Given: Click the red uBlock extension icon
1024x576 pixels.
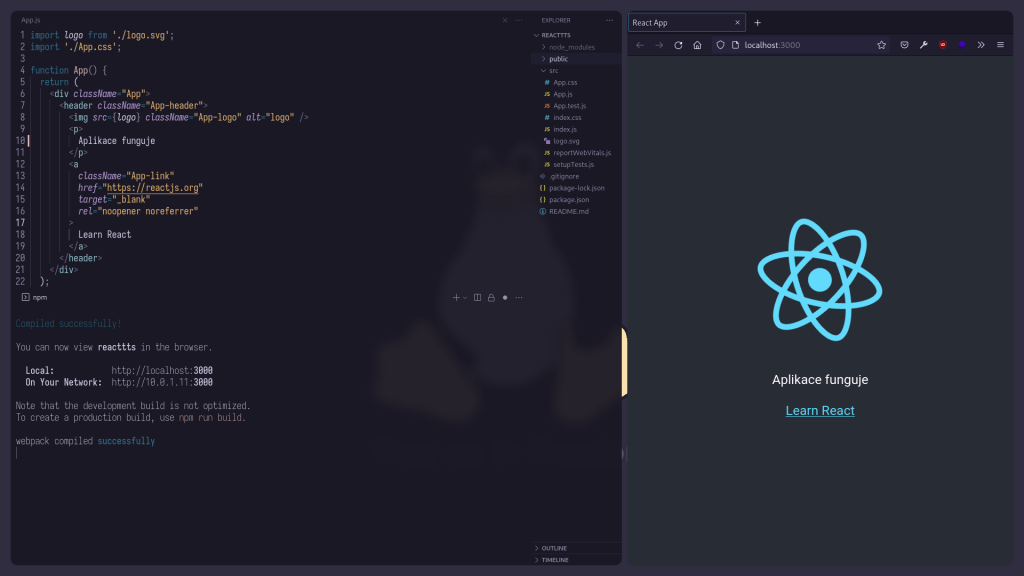Looking at the screenshot, I should 942,45.
